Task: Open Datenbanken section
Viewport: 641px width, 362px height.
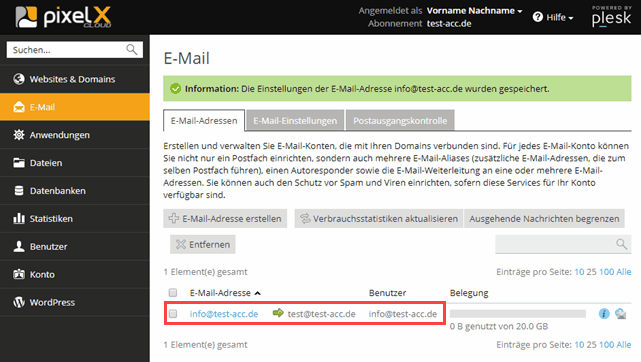Action: coord(75,191)
